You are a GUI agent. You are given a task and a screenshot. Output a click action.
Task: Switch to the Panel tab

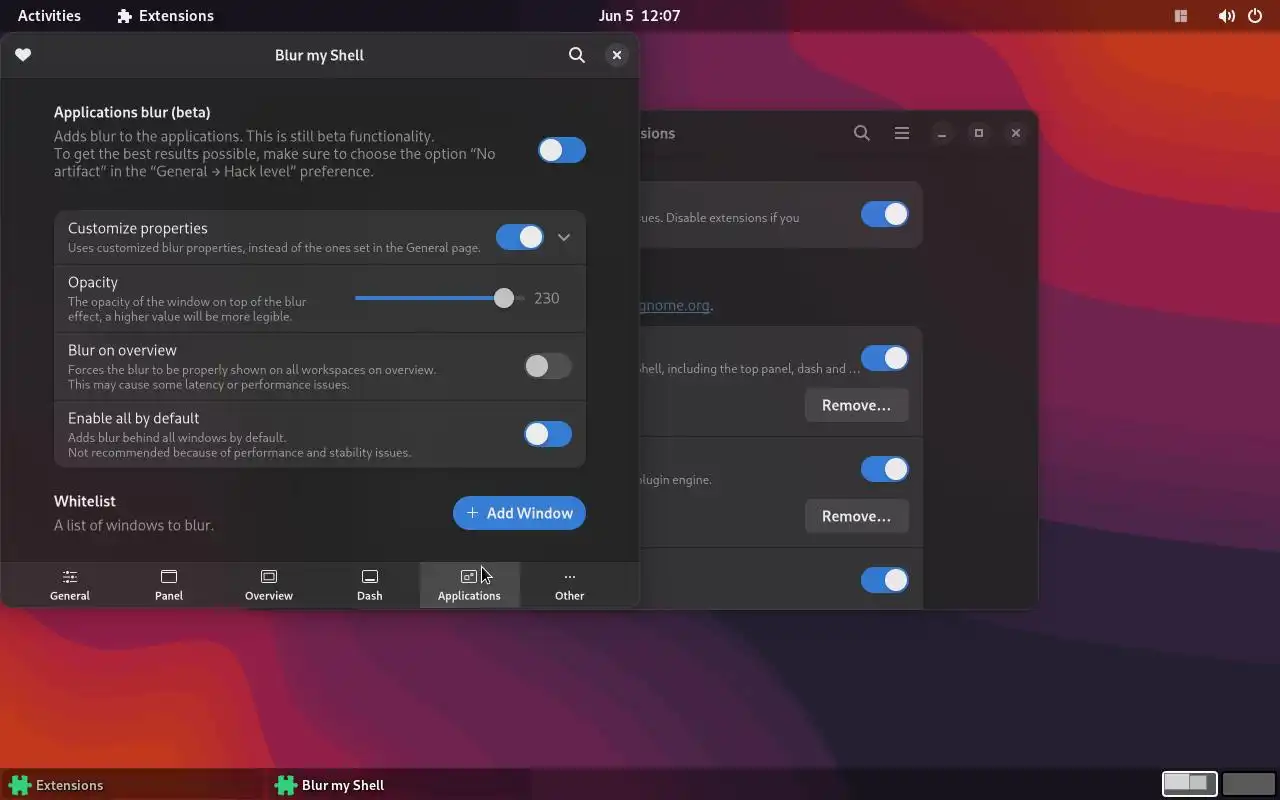tap(169, 585)
